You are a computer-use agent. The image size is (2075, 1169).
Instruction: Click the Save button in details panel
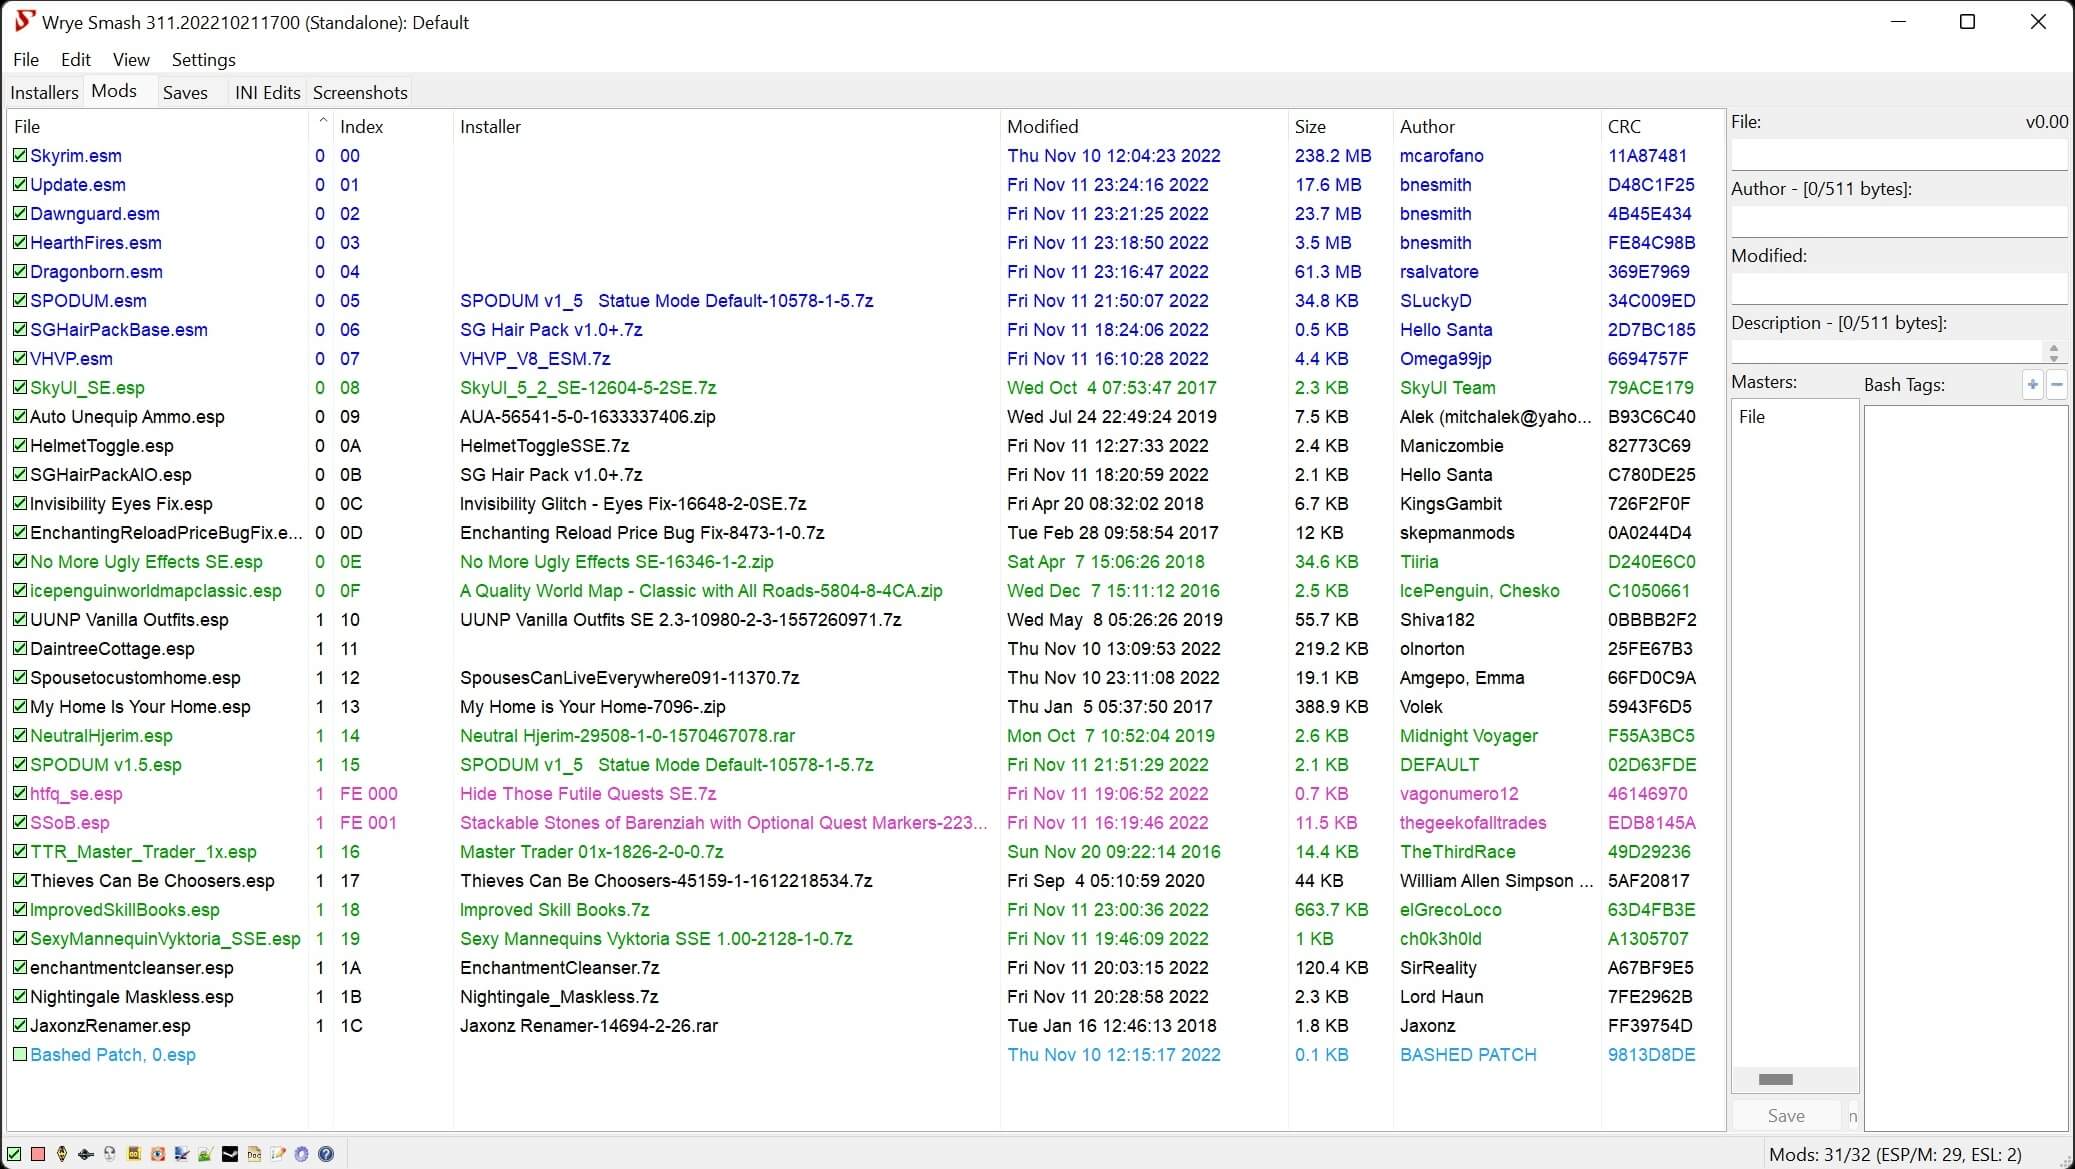click(1786, 1115)
